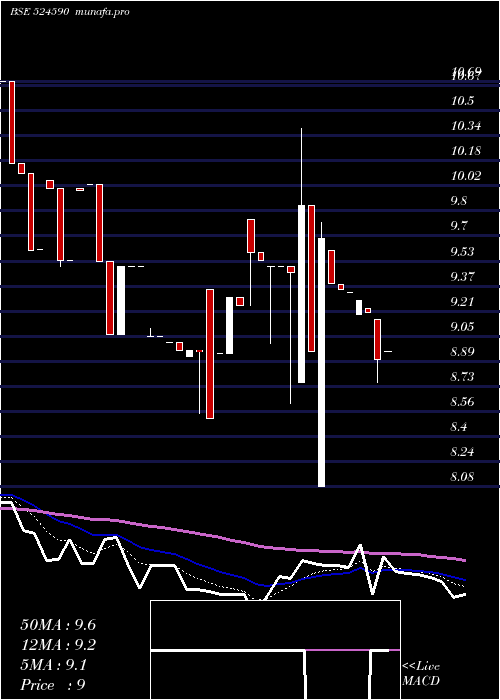The image size is (500, 700).
Task: Click the 8.08 price axis label
Action: (462, 477)
